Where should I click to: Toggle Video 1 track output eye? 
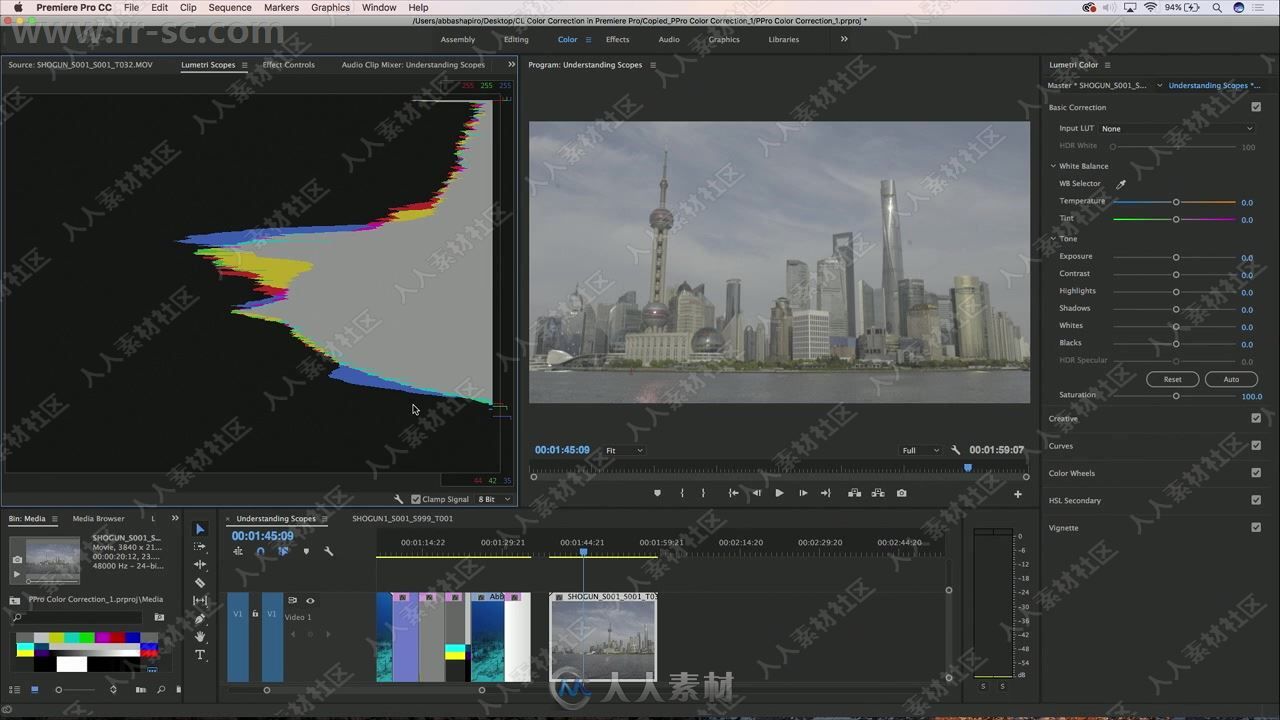[310, 600]
